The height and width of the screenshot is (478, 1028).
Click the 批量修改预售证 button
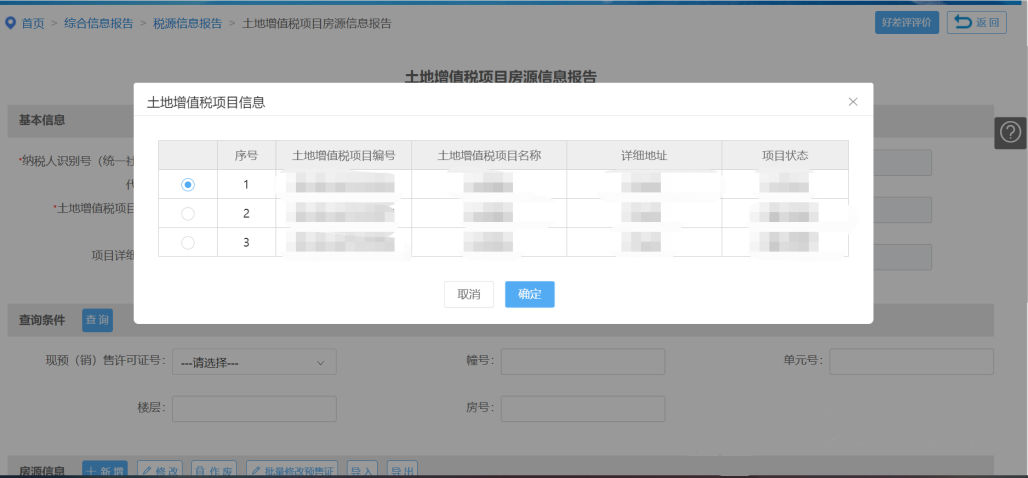(292, 470)
